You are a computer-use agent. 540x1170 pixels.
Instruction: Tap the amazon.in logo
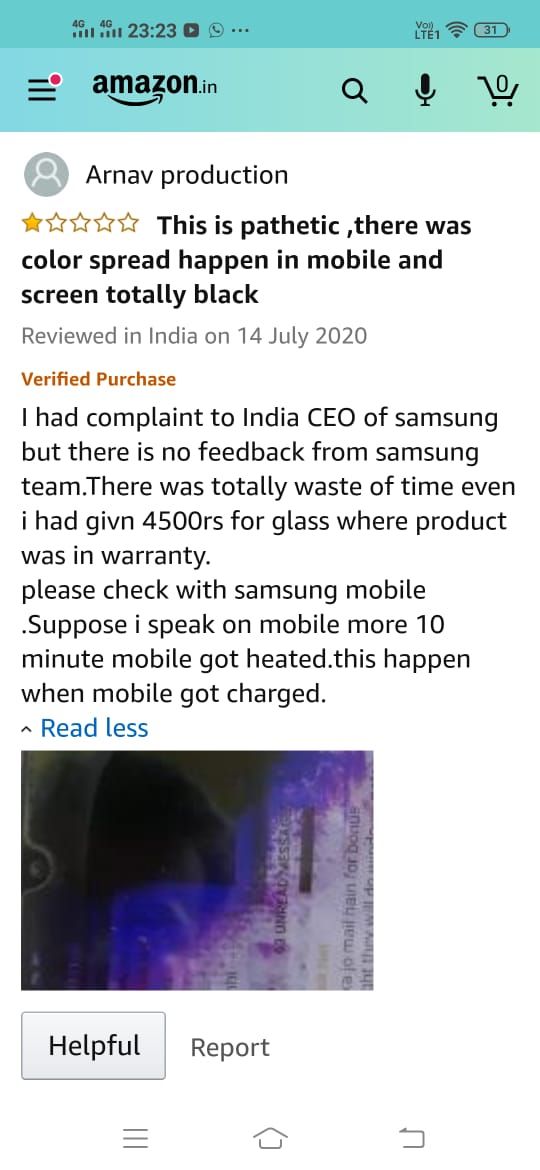(154, 88)
